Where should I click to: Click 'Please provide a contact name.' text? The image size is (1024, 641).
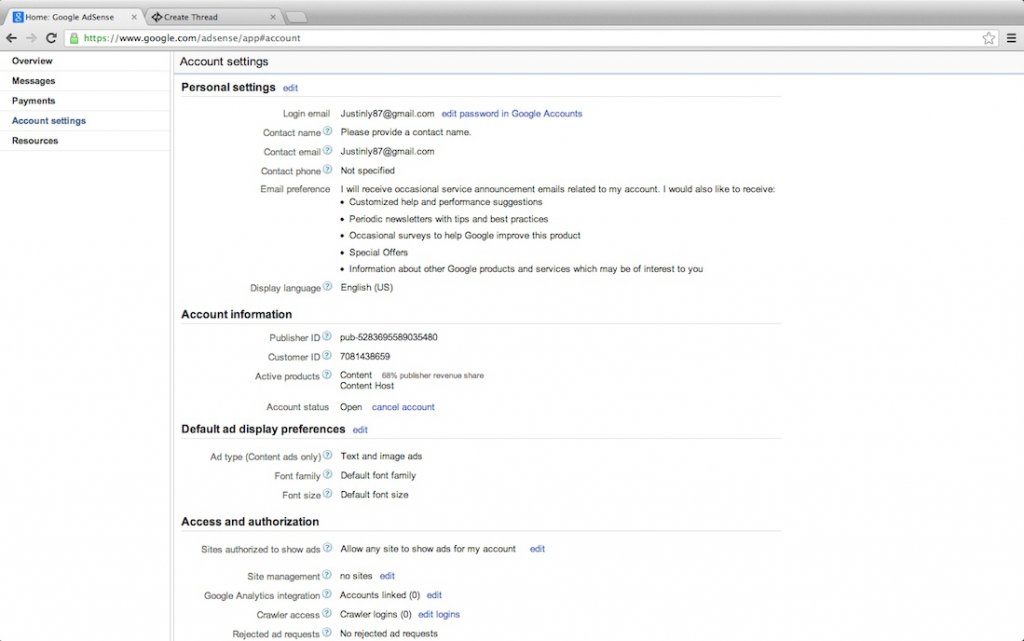coord(406,132)
